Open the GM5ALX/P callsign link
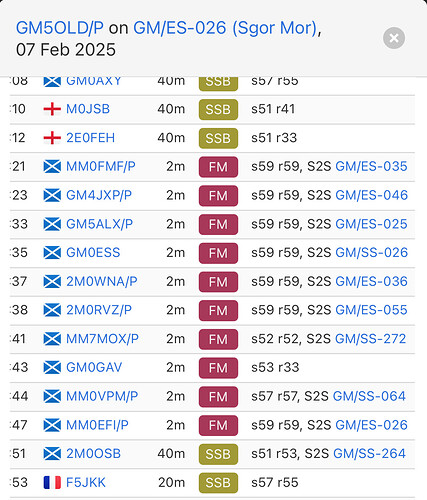 click(x=99, y=224)
